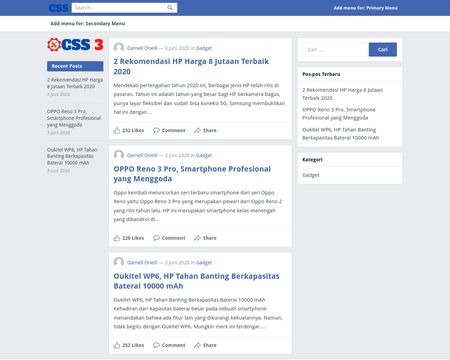Open Gadget under Kategori widget

(311, 175)
